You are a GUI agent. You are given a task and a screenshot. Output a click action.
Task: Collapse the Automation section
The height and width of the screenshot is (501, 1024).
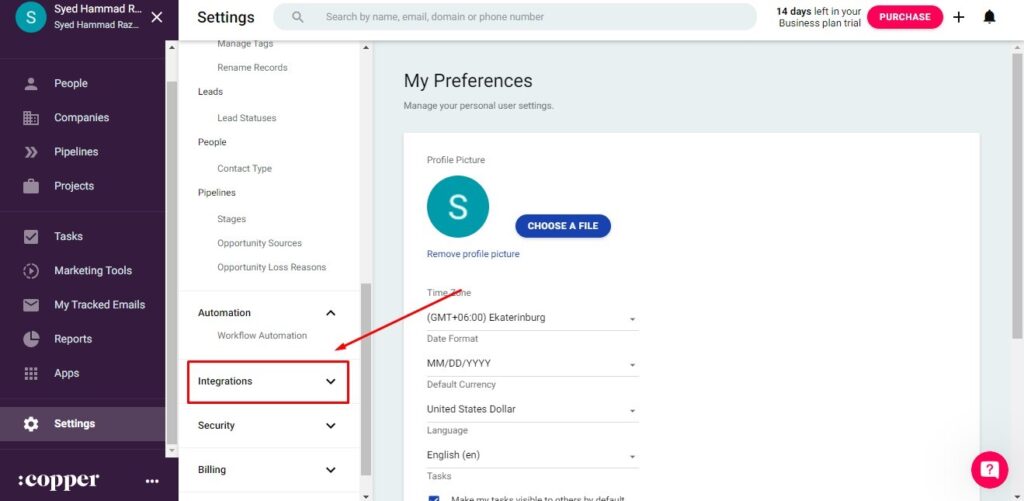[x=330, y=313]
